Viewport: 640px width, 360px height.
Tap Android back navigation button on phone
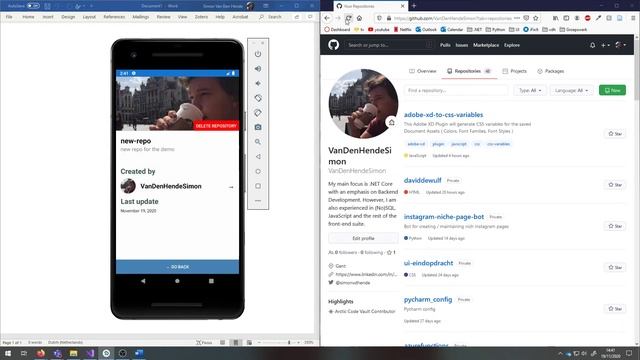coord(143,281)
